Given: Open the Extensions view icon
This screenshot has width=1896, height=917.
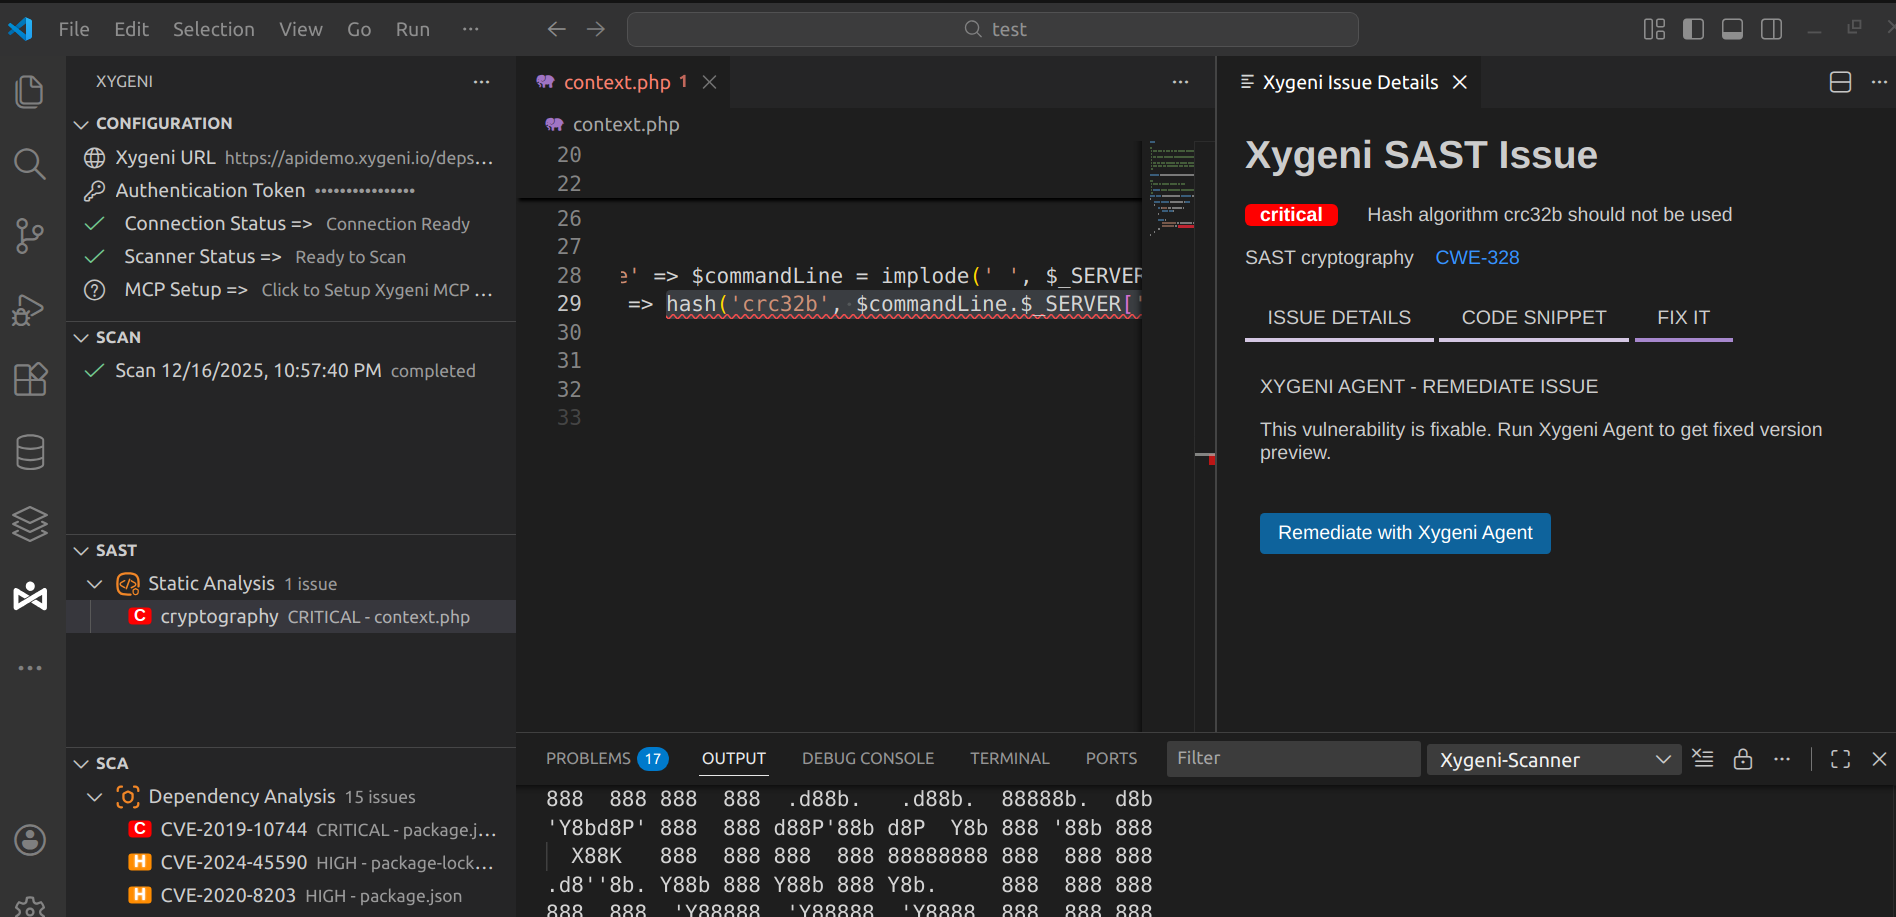Looking at the screenshot, I should (x=30, y=380).
